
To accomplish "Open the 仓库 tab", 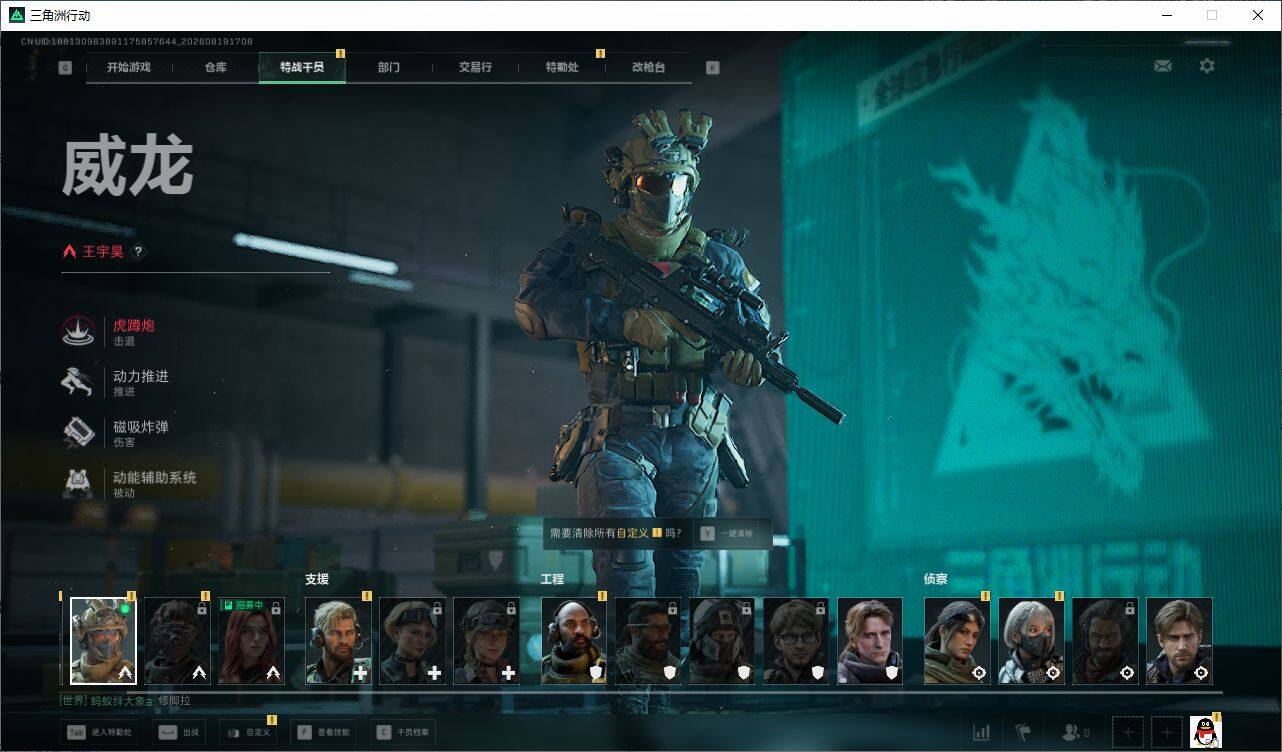I will pyautogui.click(x=216, y=68).
